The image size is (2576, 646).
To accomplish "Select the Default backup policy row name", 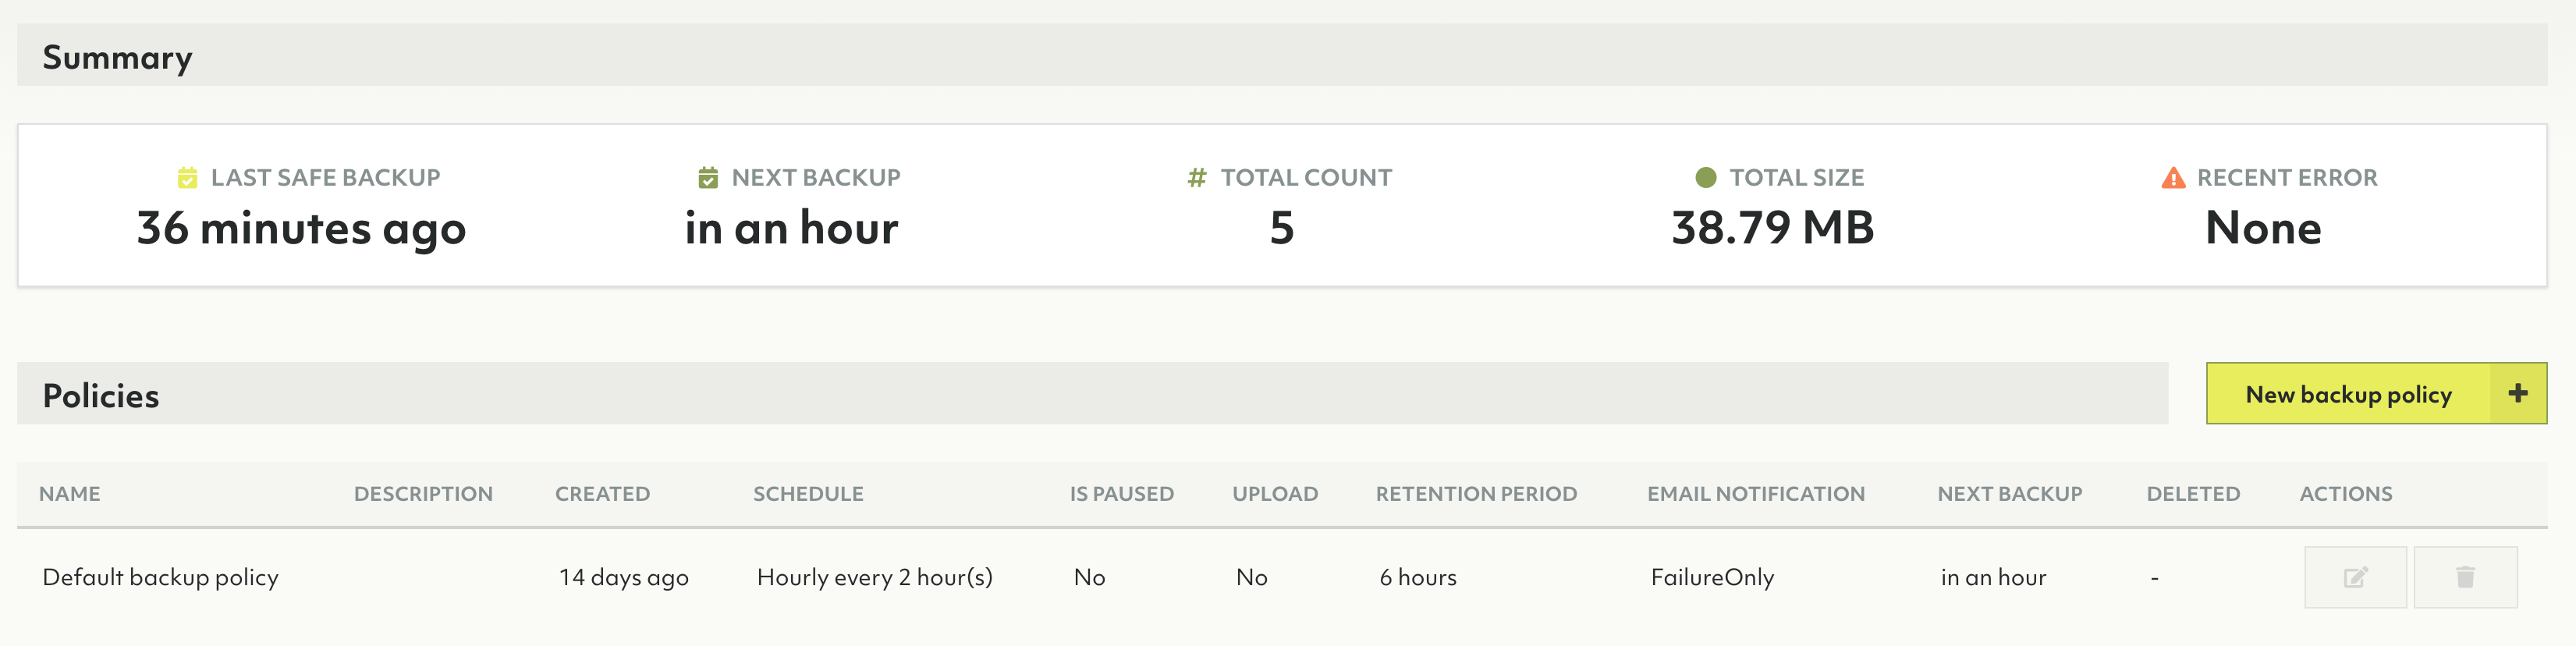I will coord(160,577).
